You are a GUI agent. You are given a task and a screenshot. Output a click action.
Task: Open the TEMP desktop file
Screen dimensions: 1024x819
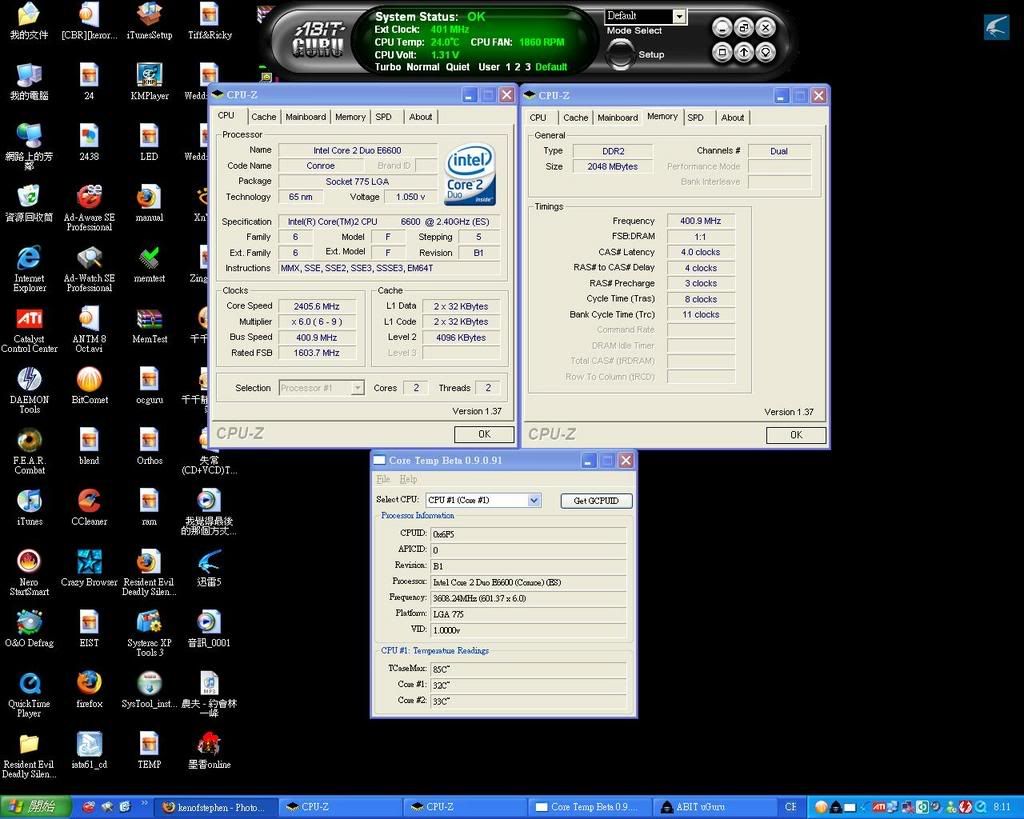click(x=150, y=749)
